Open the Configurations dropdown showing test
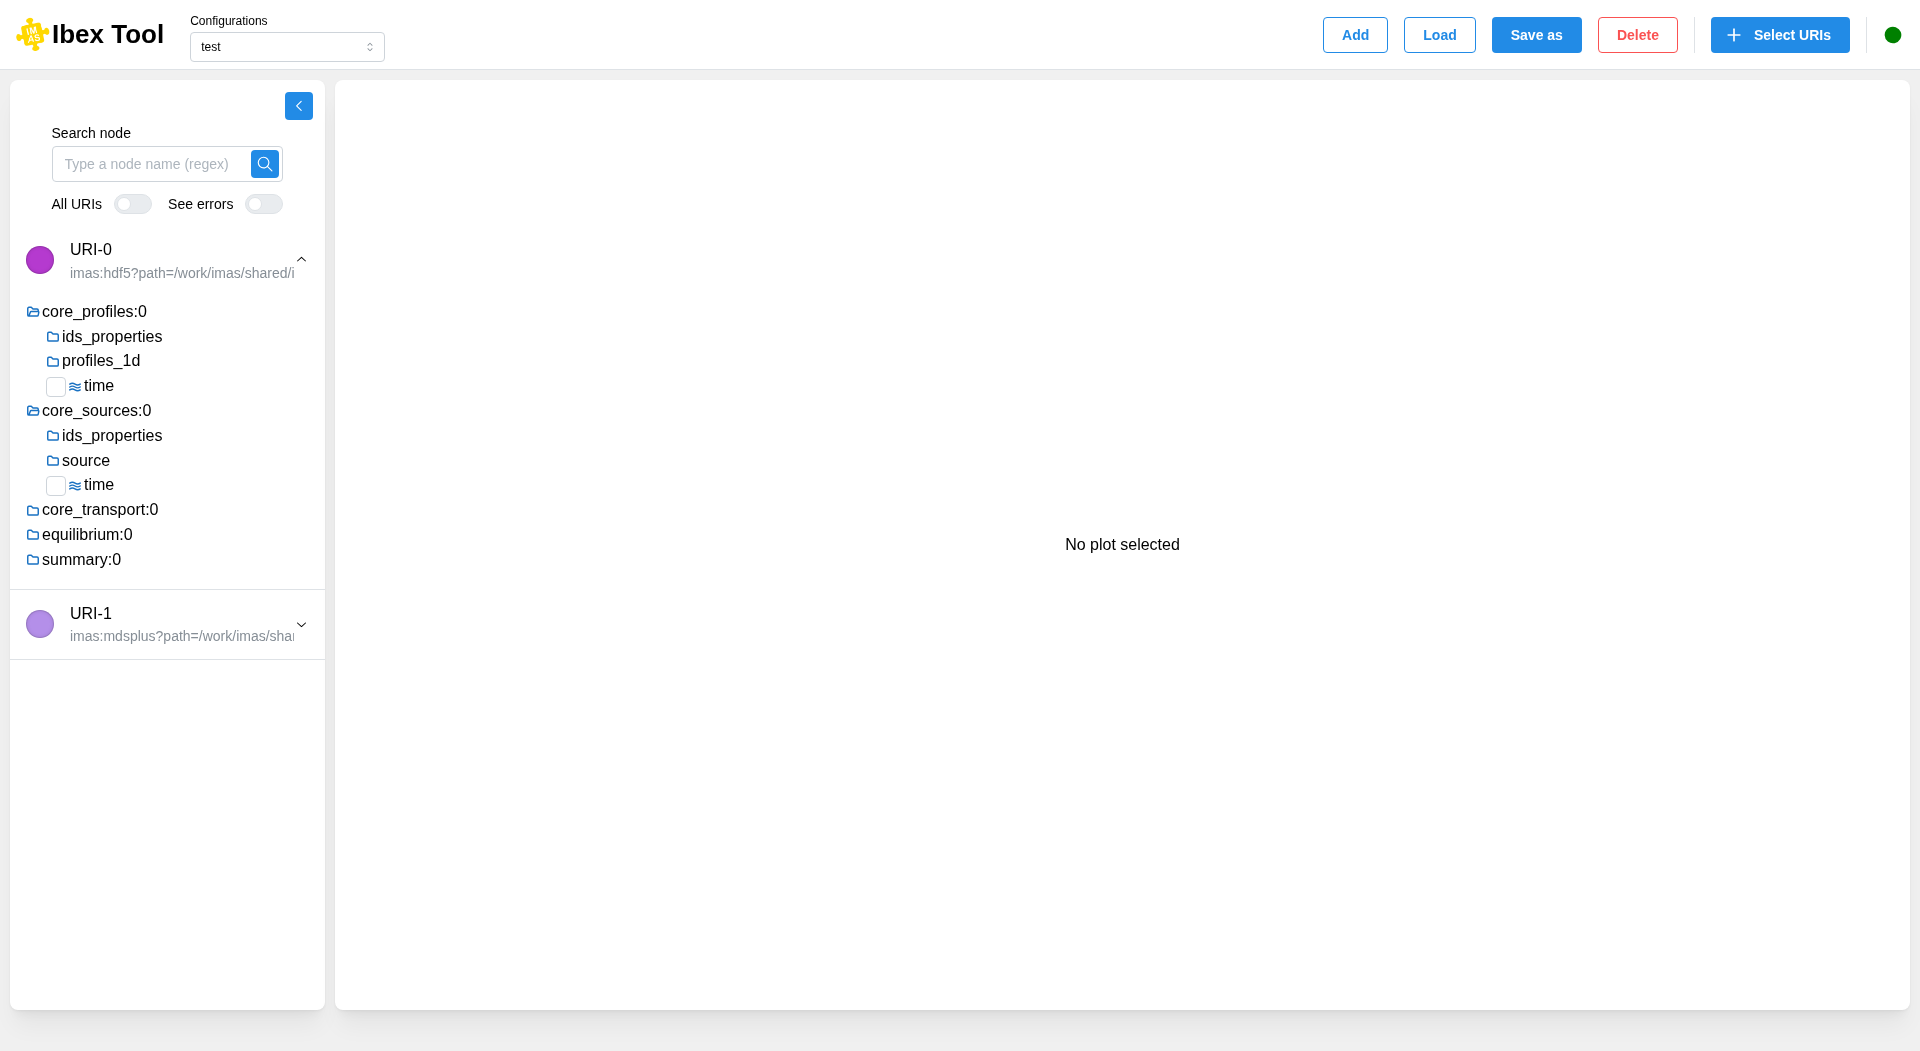 click(287, 47)
